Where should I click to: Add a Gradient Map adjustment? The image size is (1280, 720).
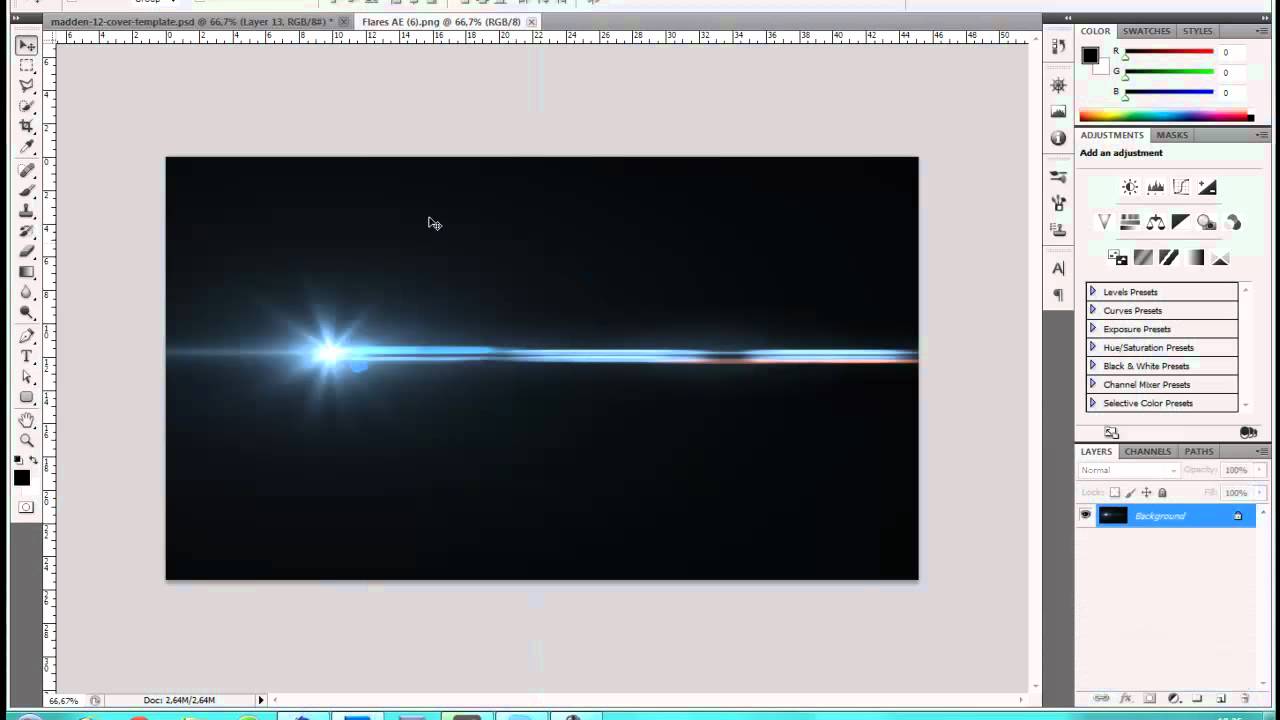1195,258
